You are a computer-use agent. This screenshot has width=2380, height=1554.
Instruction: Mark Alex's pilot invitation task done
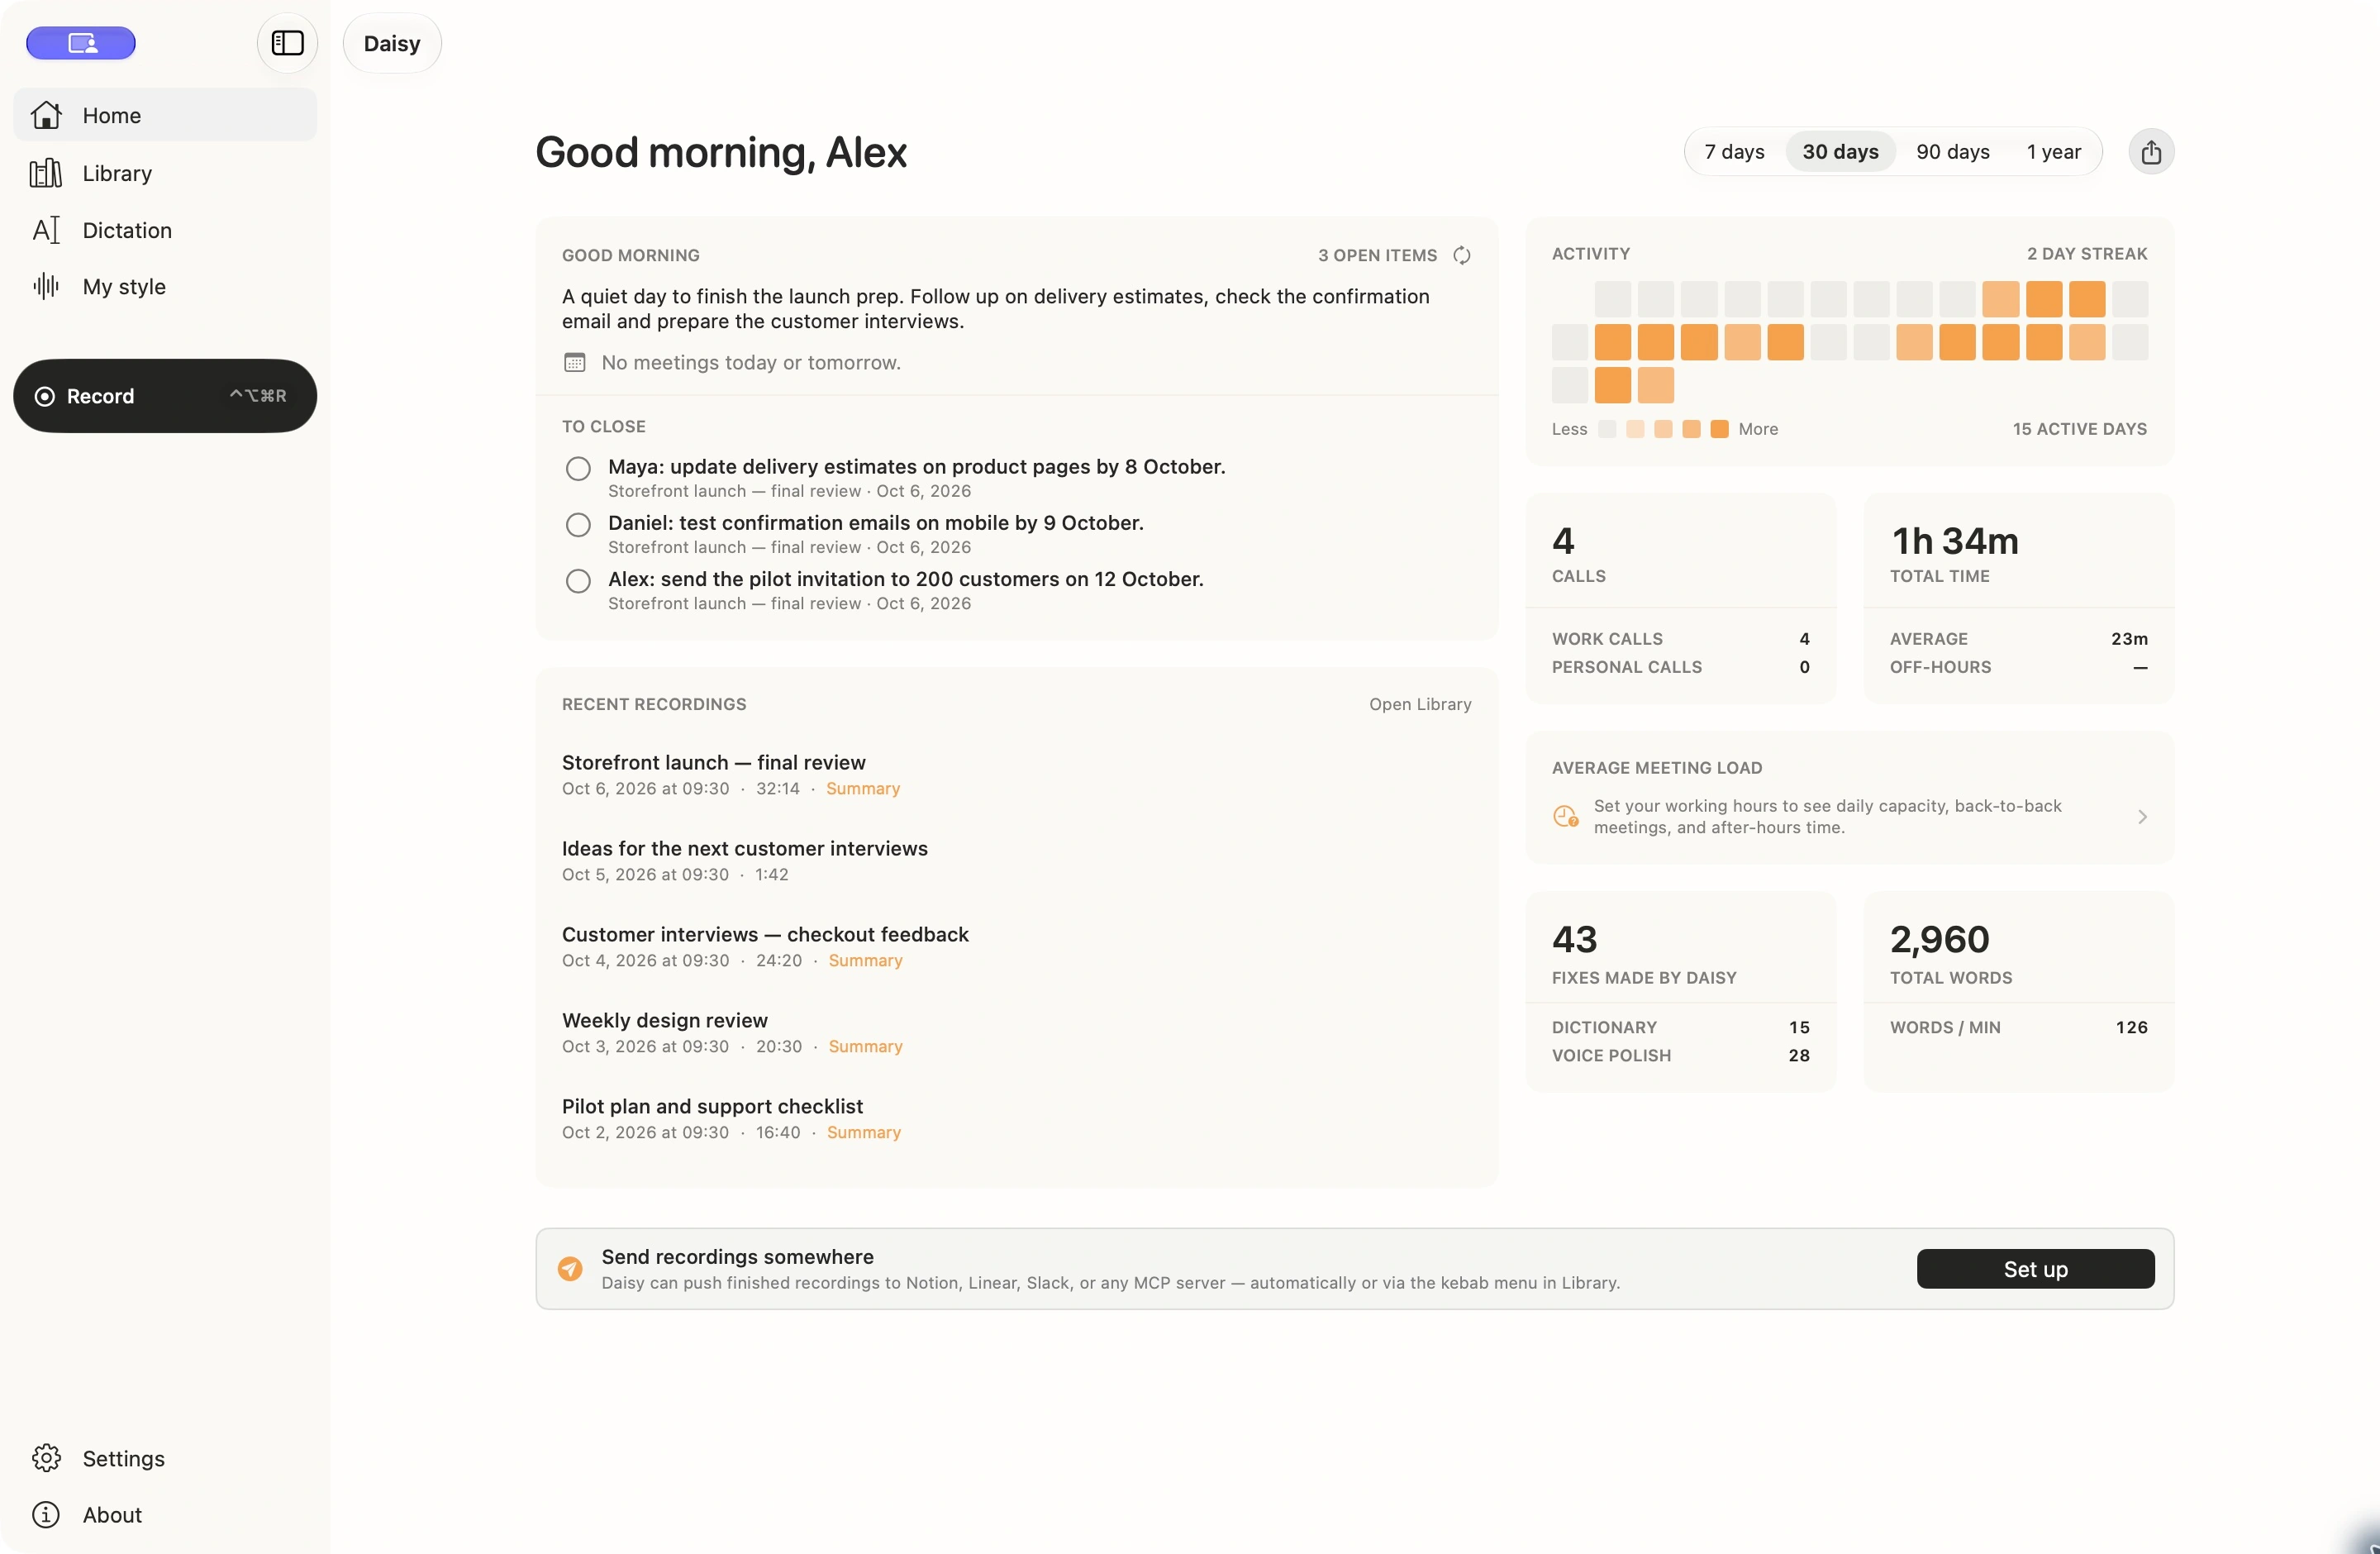tap(578, 580)
